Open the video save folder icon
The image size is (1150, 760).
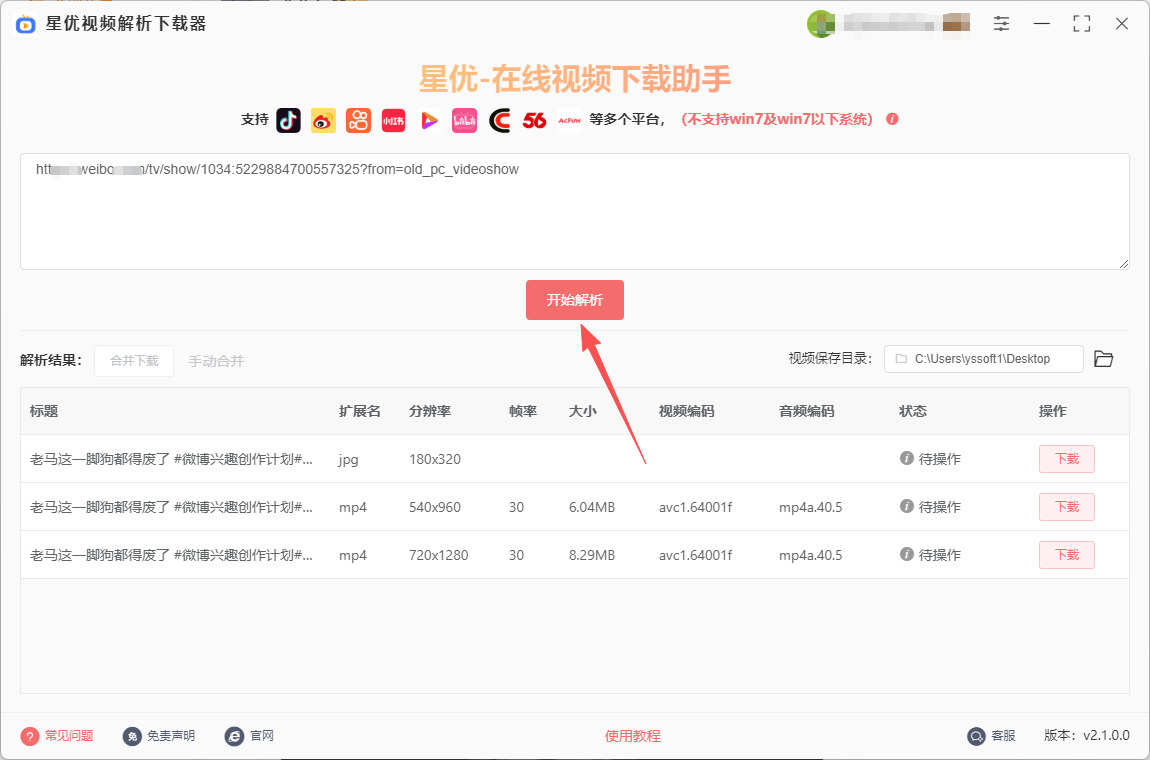(1103, 359)
